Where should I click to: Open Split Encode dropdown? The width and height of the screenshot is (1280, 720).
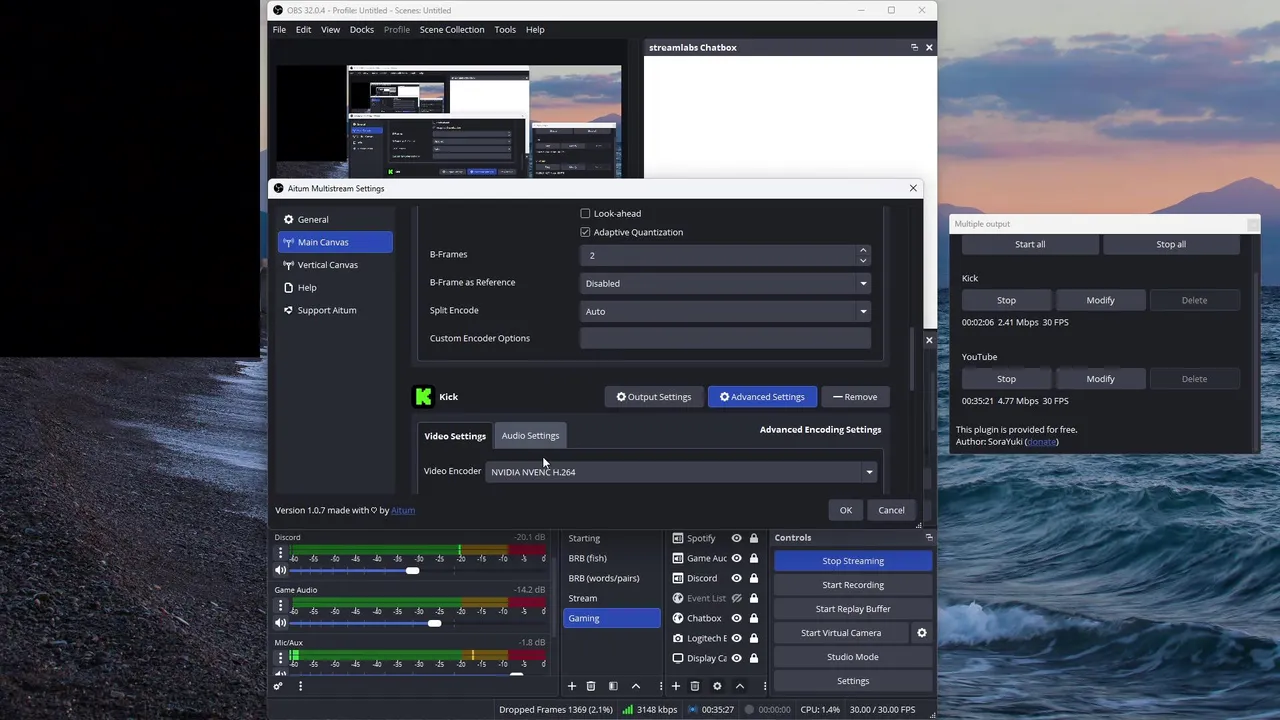pos(725,311)
